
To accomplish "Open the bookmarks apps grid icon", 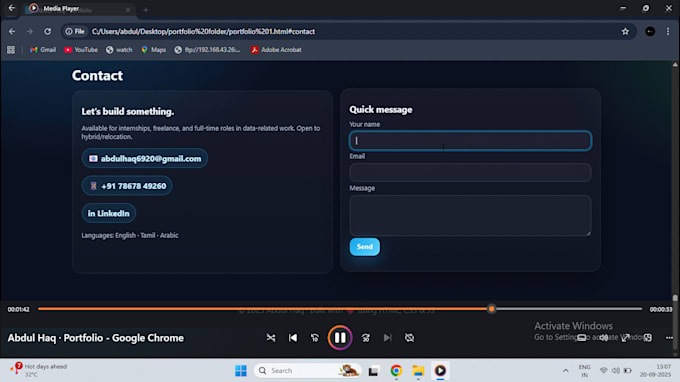I will [x=11, y=50].
